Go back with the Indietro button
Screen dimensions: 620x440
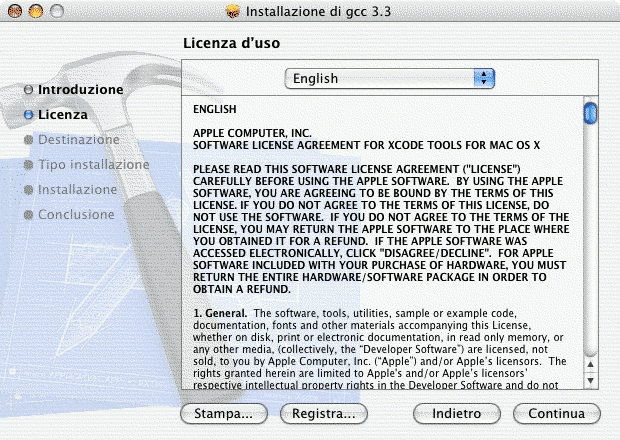pos(457,414)
